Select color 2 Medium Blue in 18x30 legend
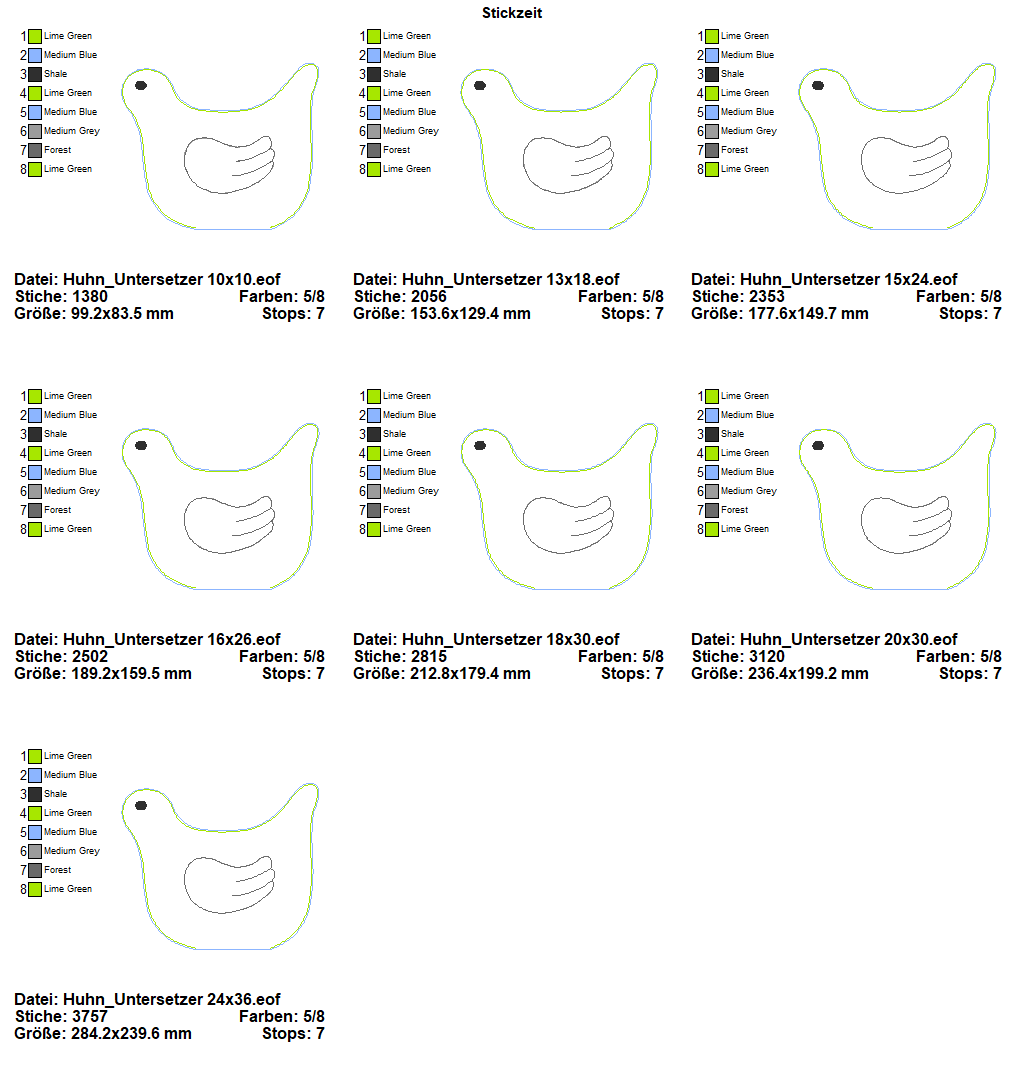Viewport: 1024px width, 1072px height. 374,415
